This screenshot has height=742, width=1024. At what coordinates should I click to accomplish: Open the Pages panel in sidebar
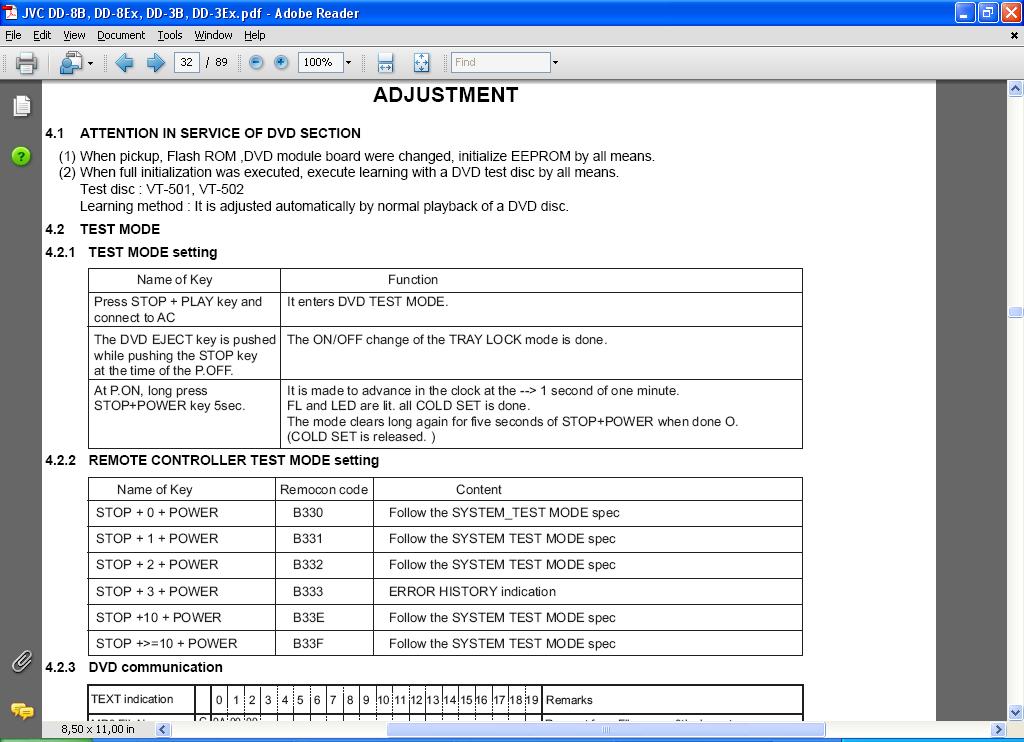tap(21, 106)
